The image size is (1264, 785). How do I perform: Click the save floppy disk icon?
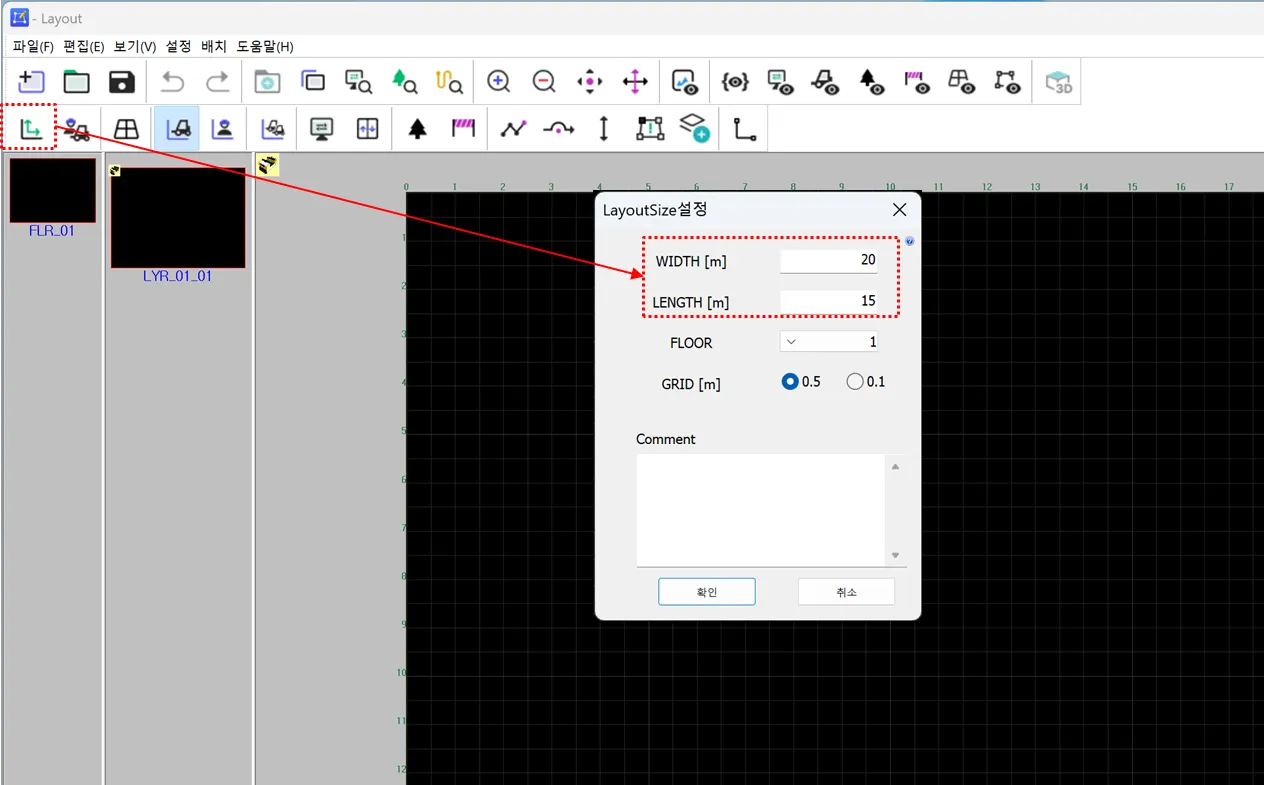[122, 82]
